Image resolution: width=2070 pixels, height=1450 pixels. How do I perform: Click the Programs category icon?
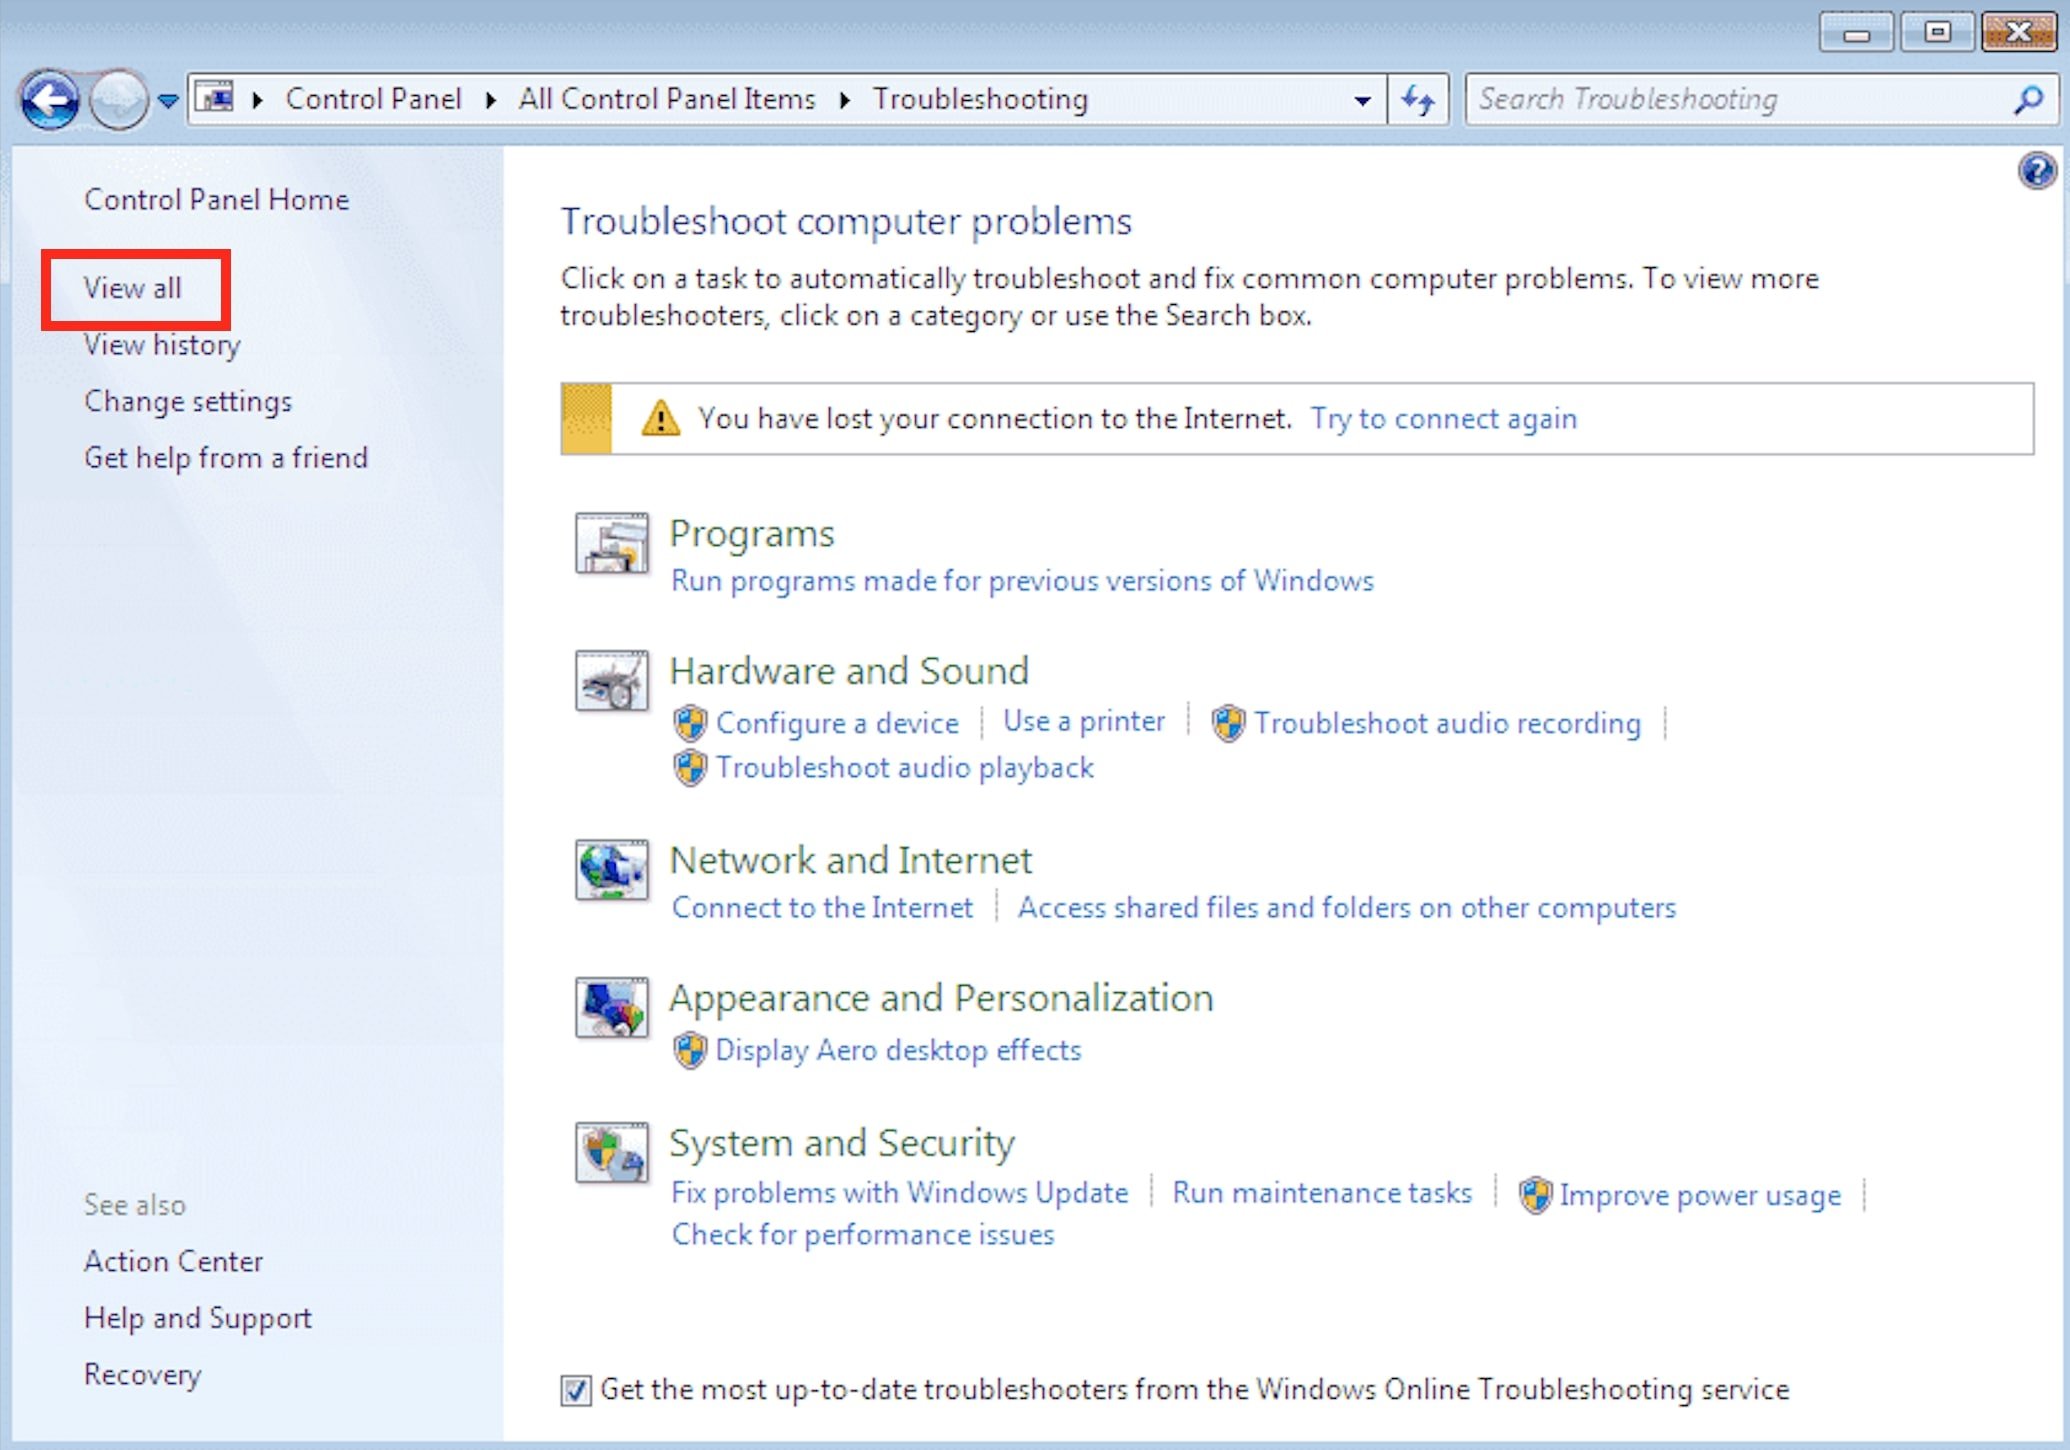(612, 543)
